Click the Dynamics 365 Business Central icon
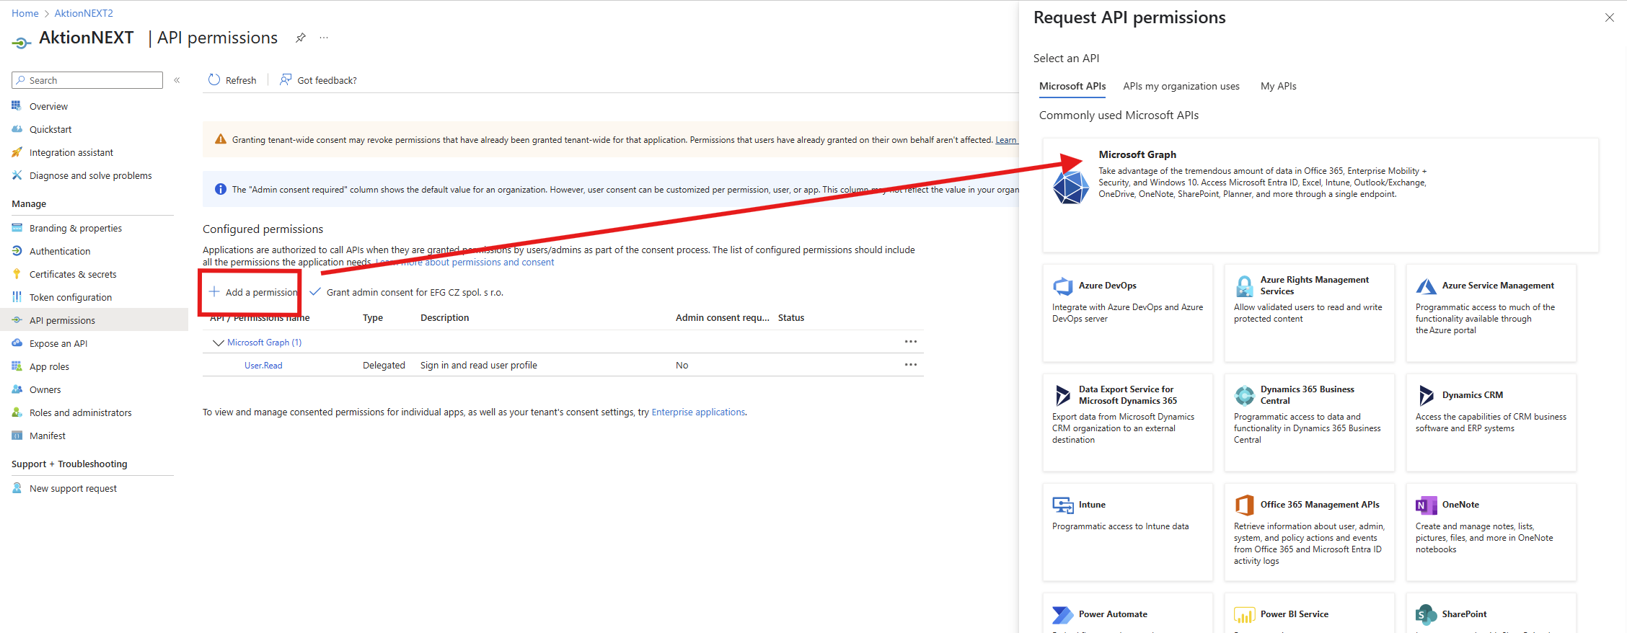The width and height of the screenshot is (1628, 633). 1244,395
